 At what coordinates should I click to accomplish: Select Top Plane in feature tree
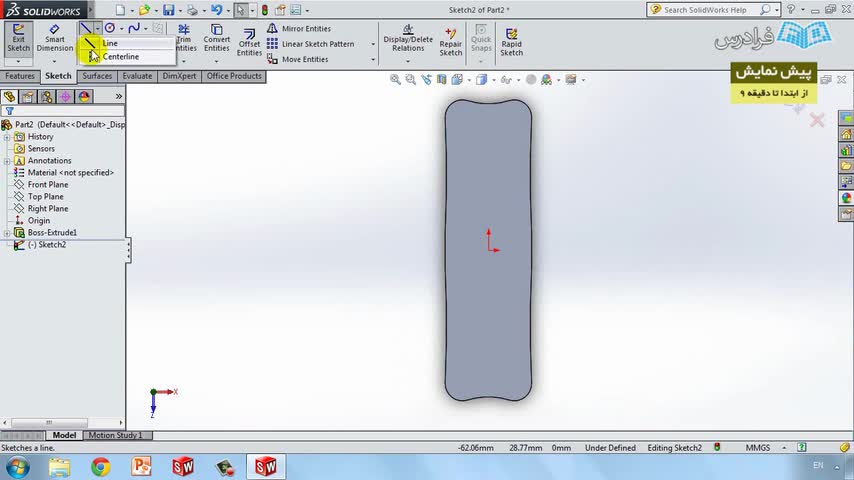pyautogui.click(x=39, y=197)
